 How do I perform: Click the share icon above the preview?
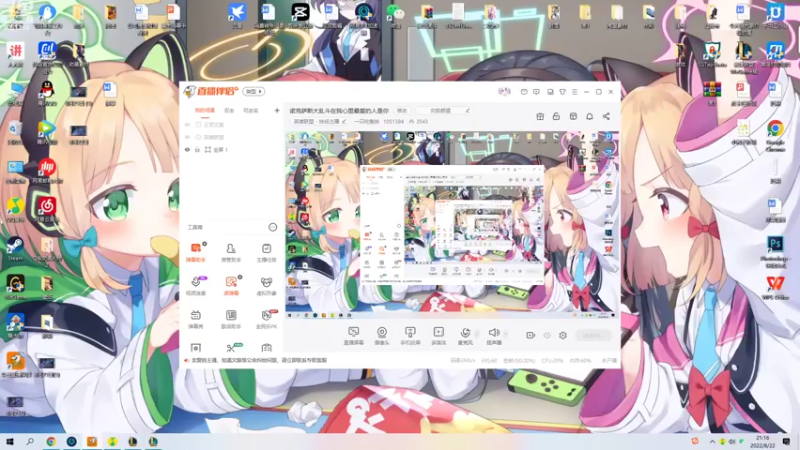point(606,116)
